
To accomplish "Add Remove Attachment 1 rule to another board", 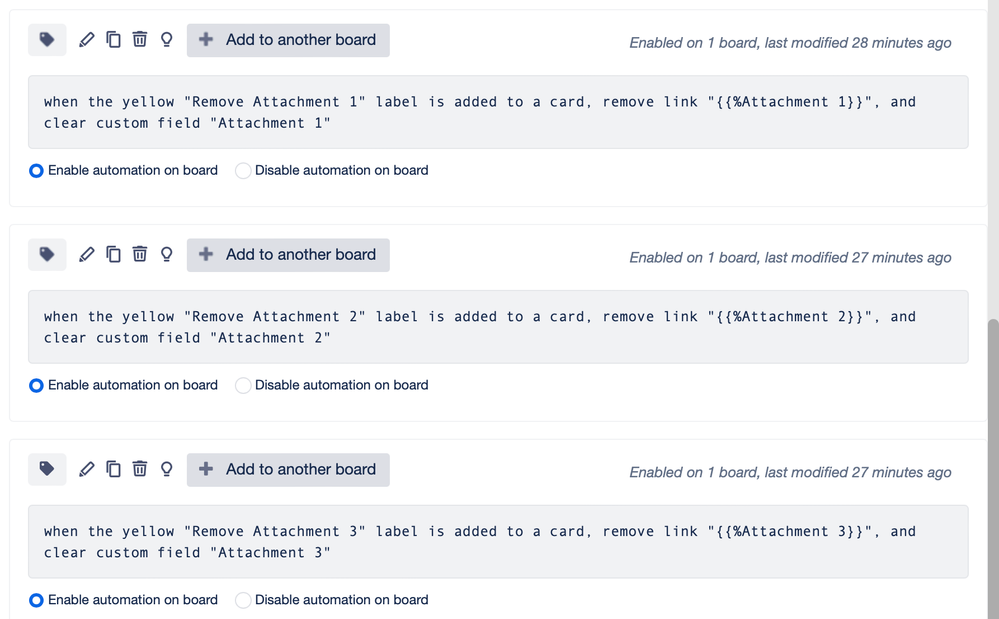I will click(288, 40).
